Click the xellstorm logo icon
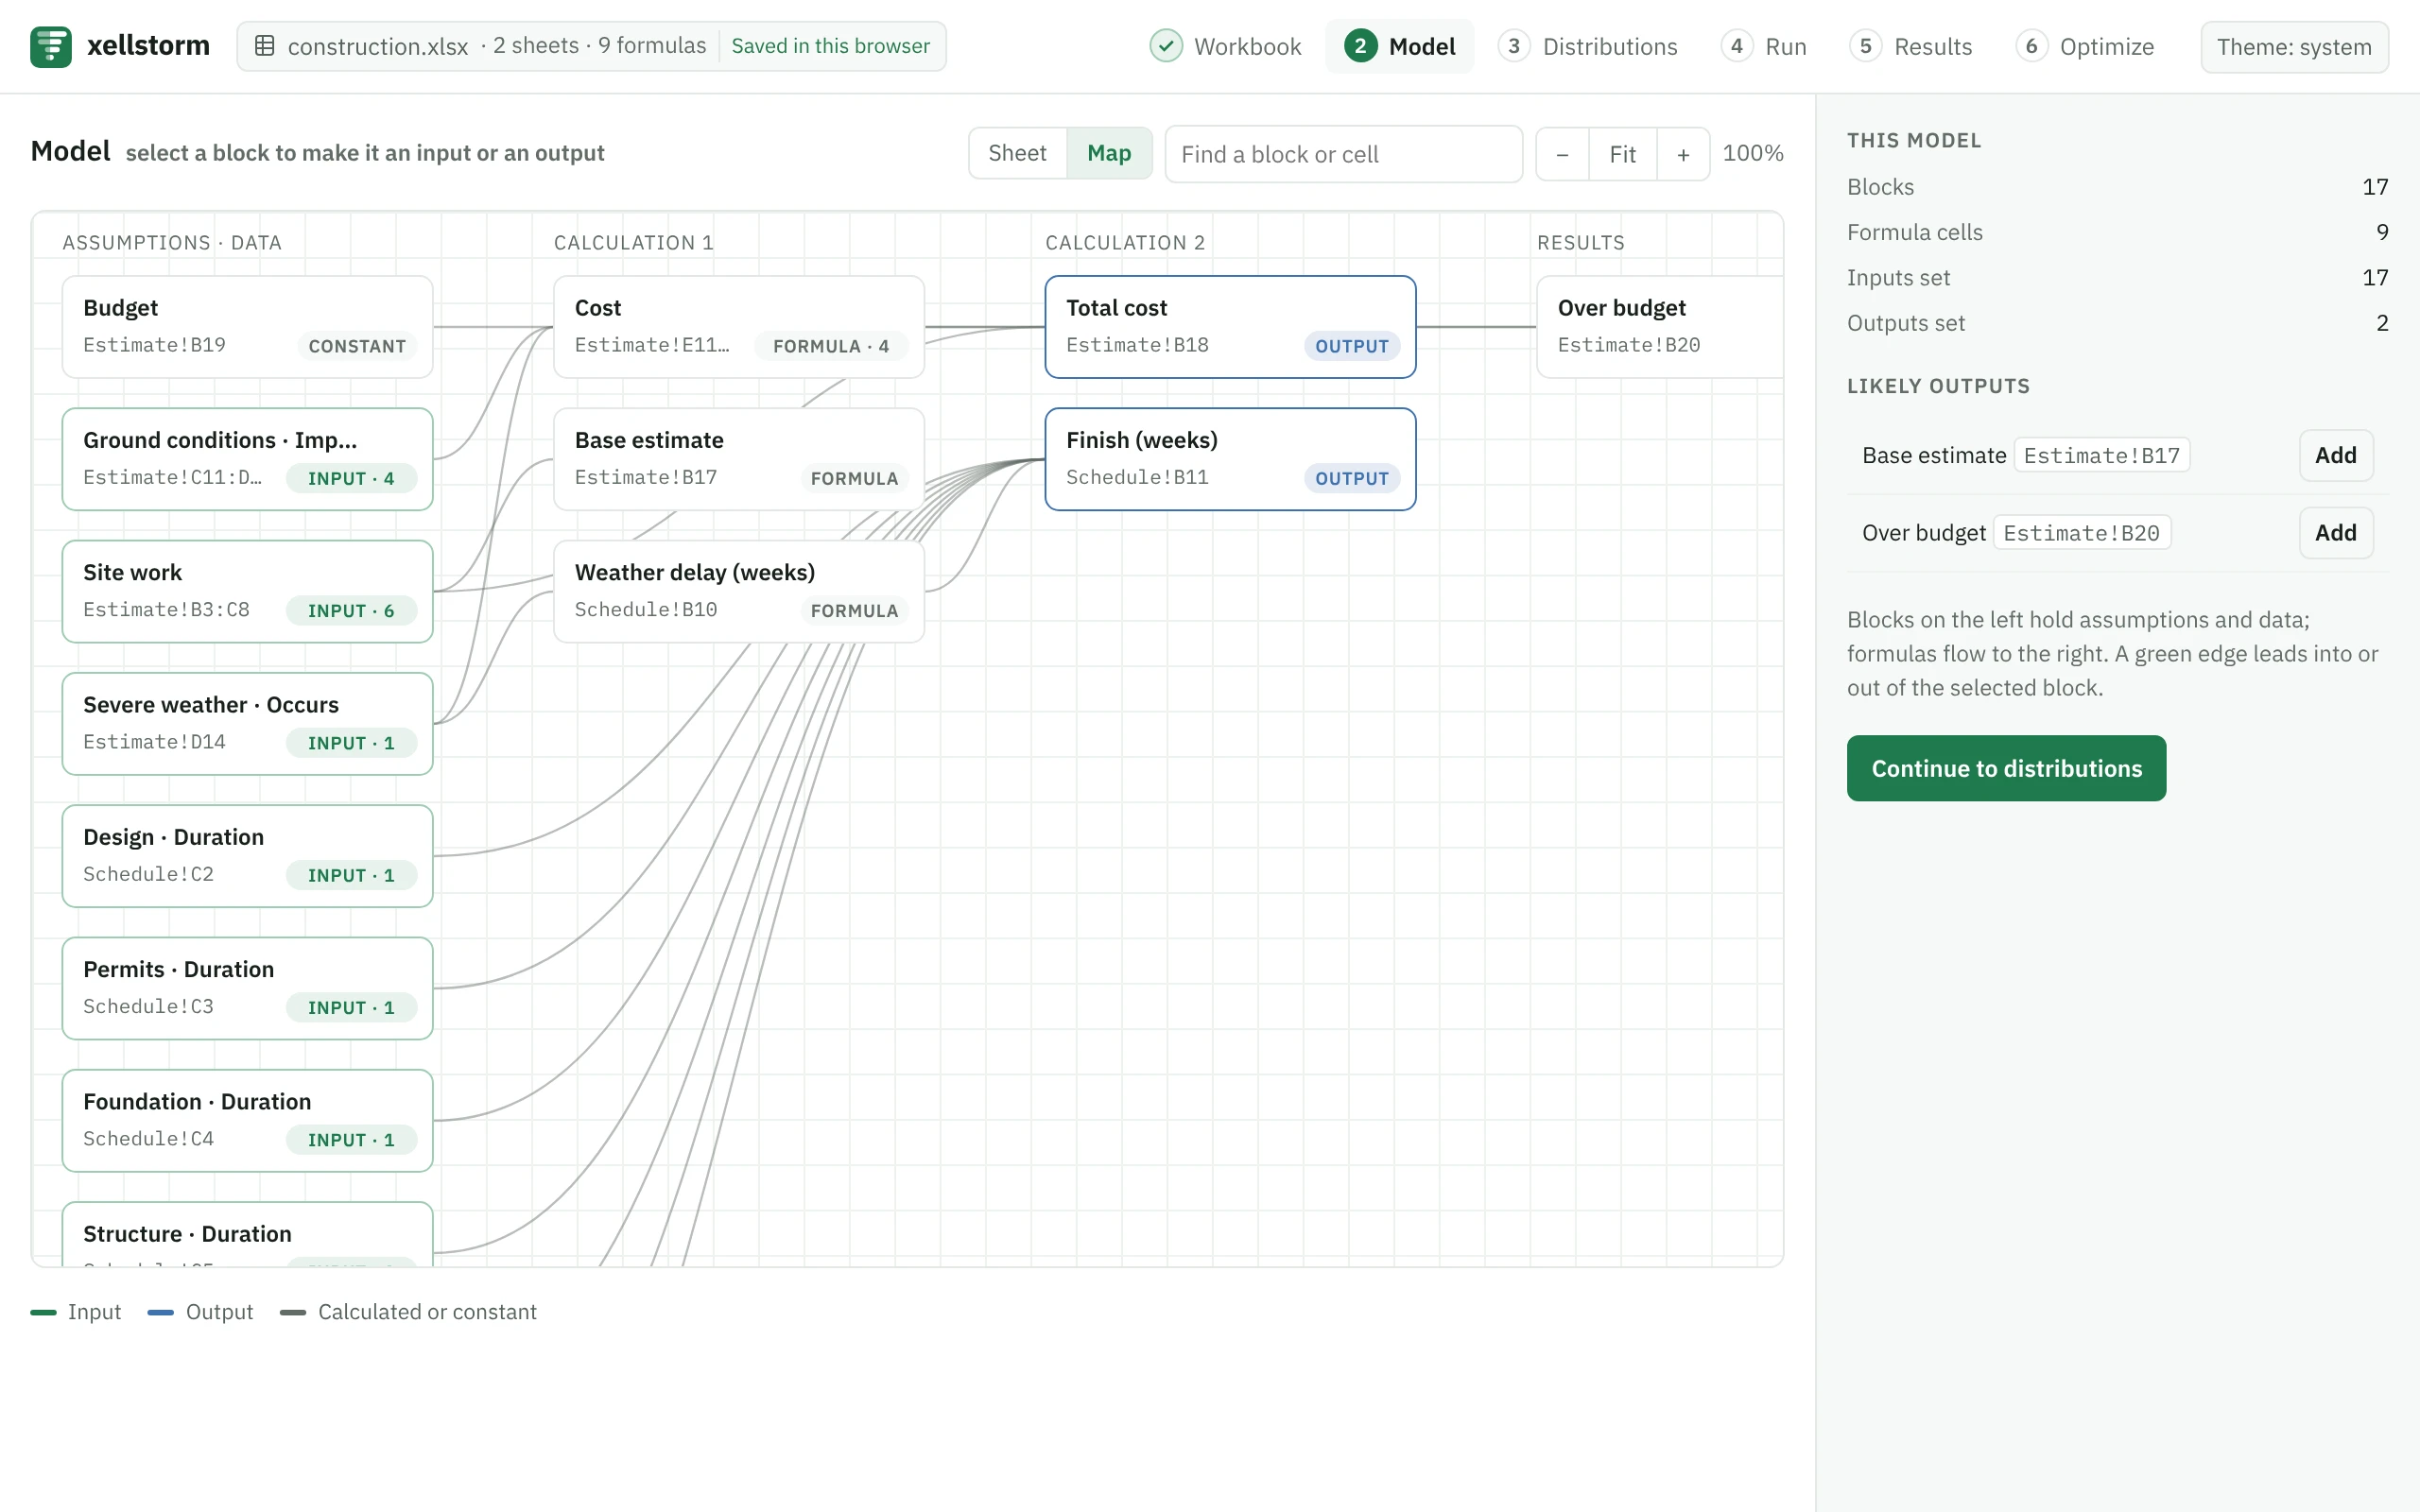Screen dimensions: 2420x1512 (50, 46)
